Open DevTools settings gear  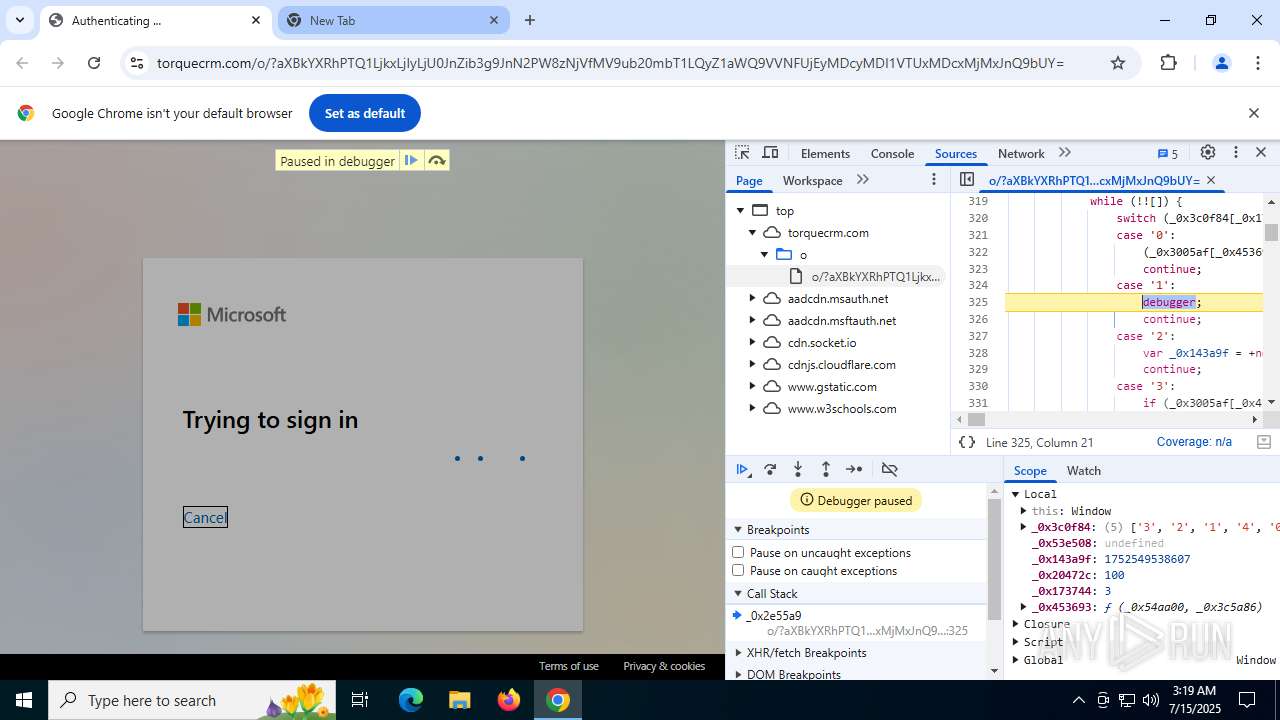(x=1208, y=153)
